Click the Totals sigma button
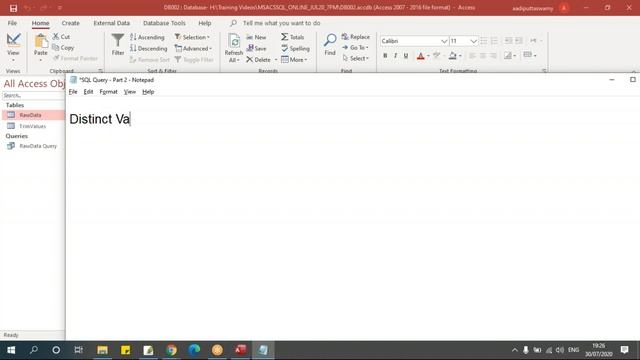Image resolution: width=640 pixels, height=360 pixels. point(293,37)
